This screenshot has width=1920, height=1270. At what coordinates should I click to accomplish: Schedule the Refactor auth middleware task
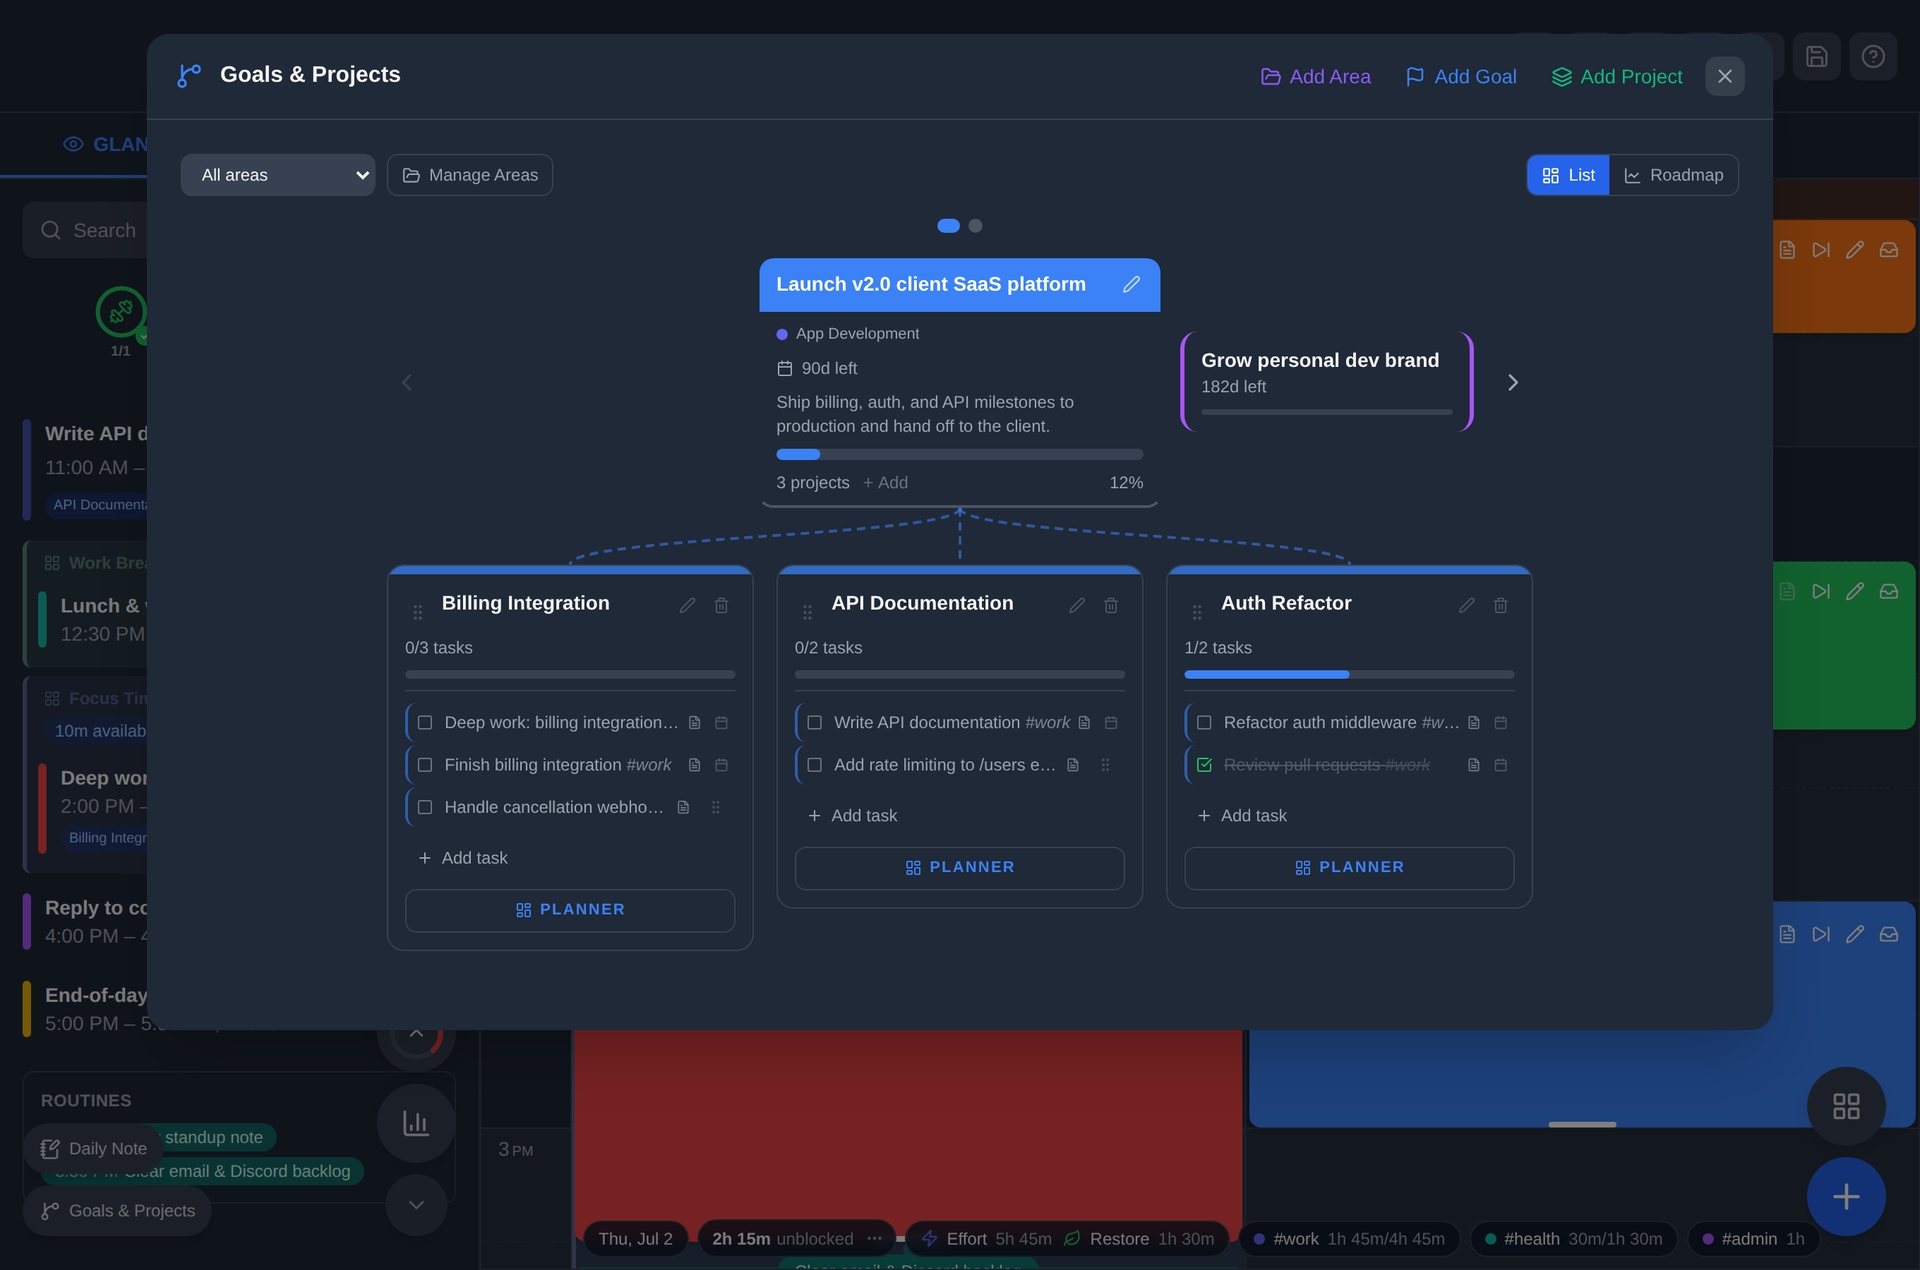[x=1501, y=723]
